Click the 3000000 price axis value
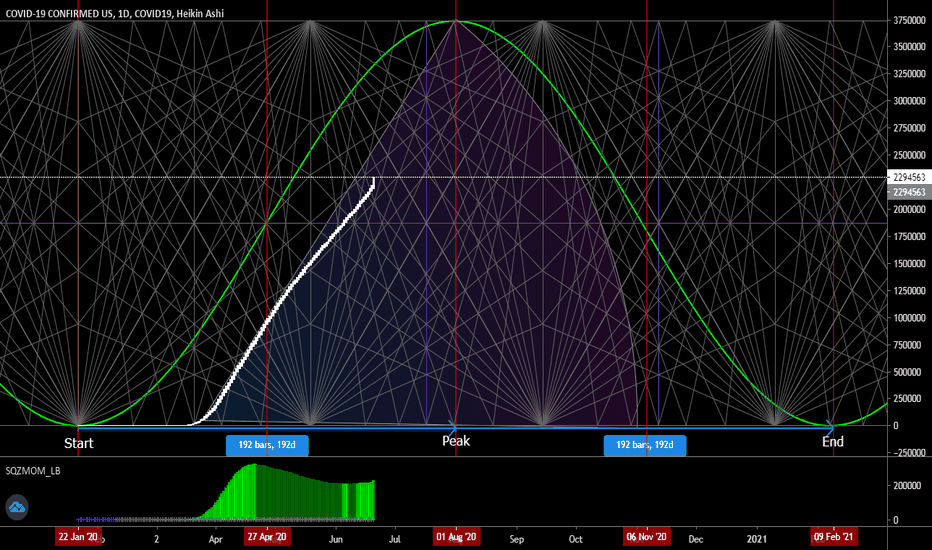 tap(909, 101)
